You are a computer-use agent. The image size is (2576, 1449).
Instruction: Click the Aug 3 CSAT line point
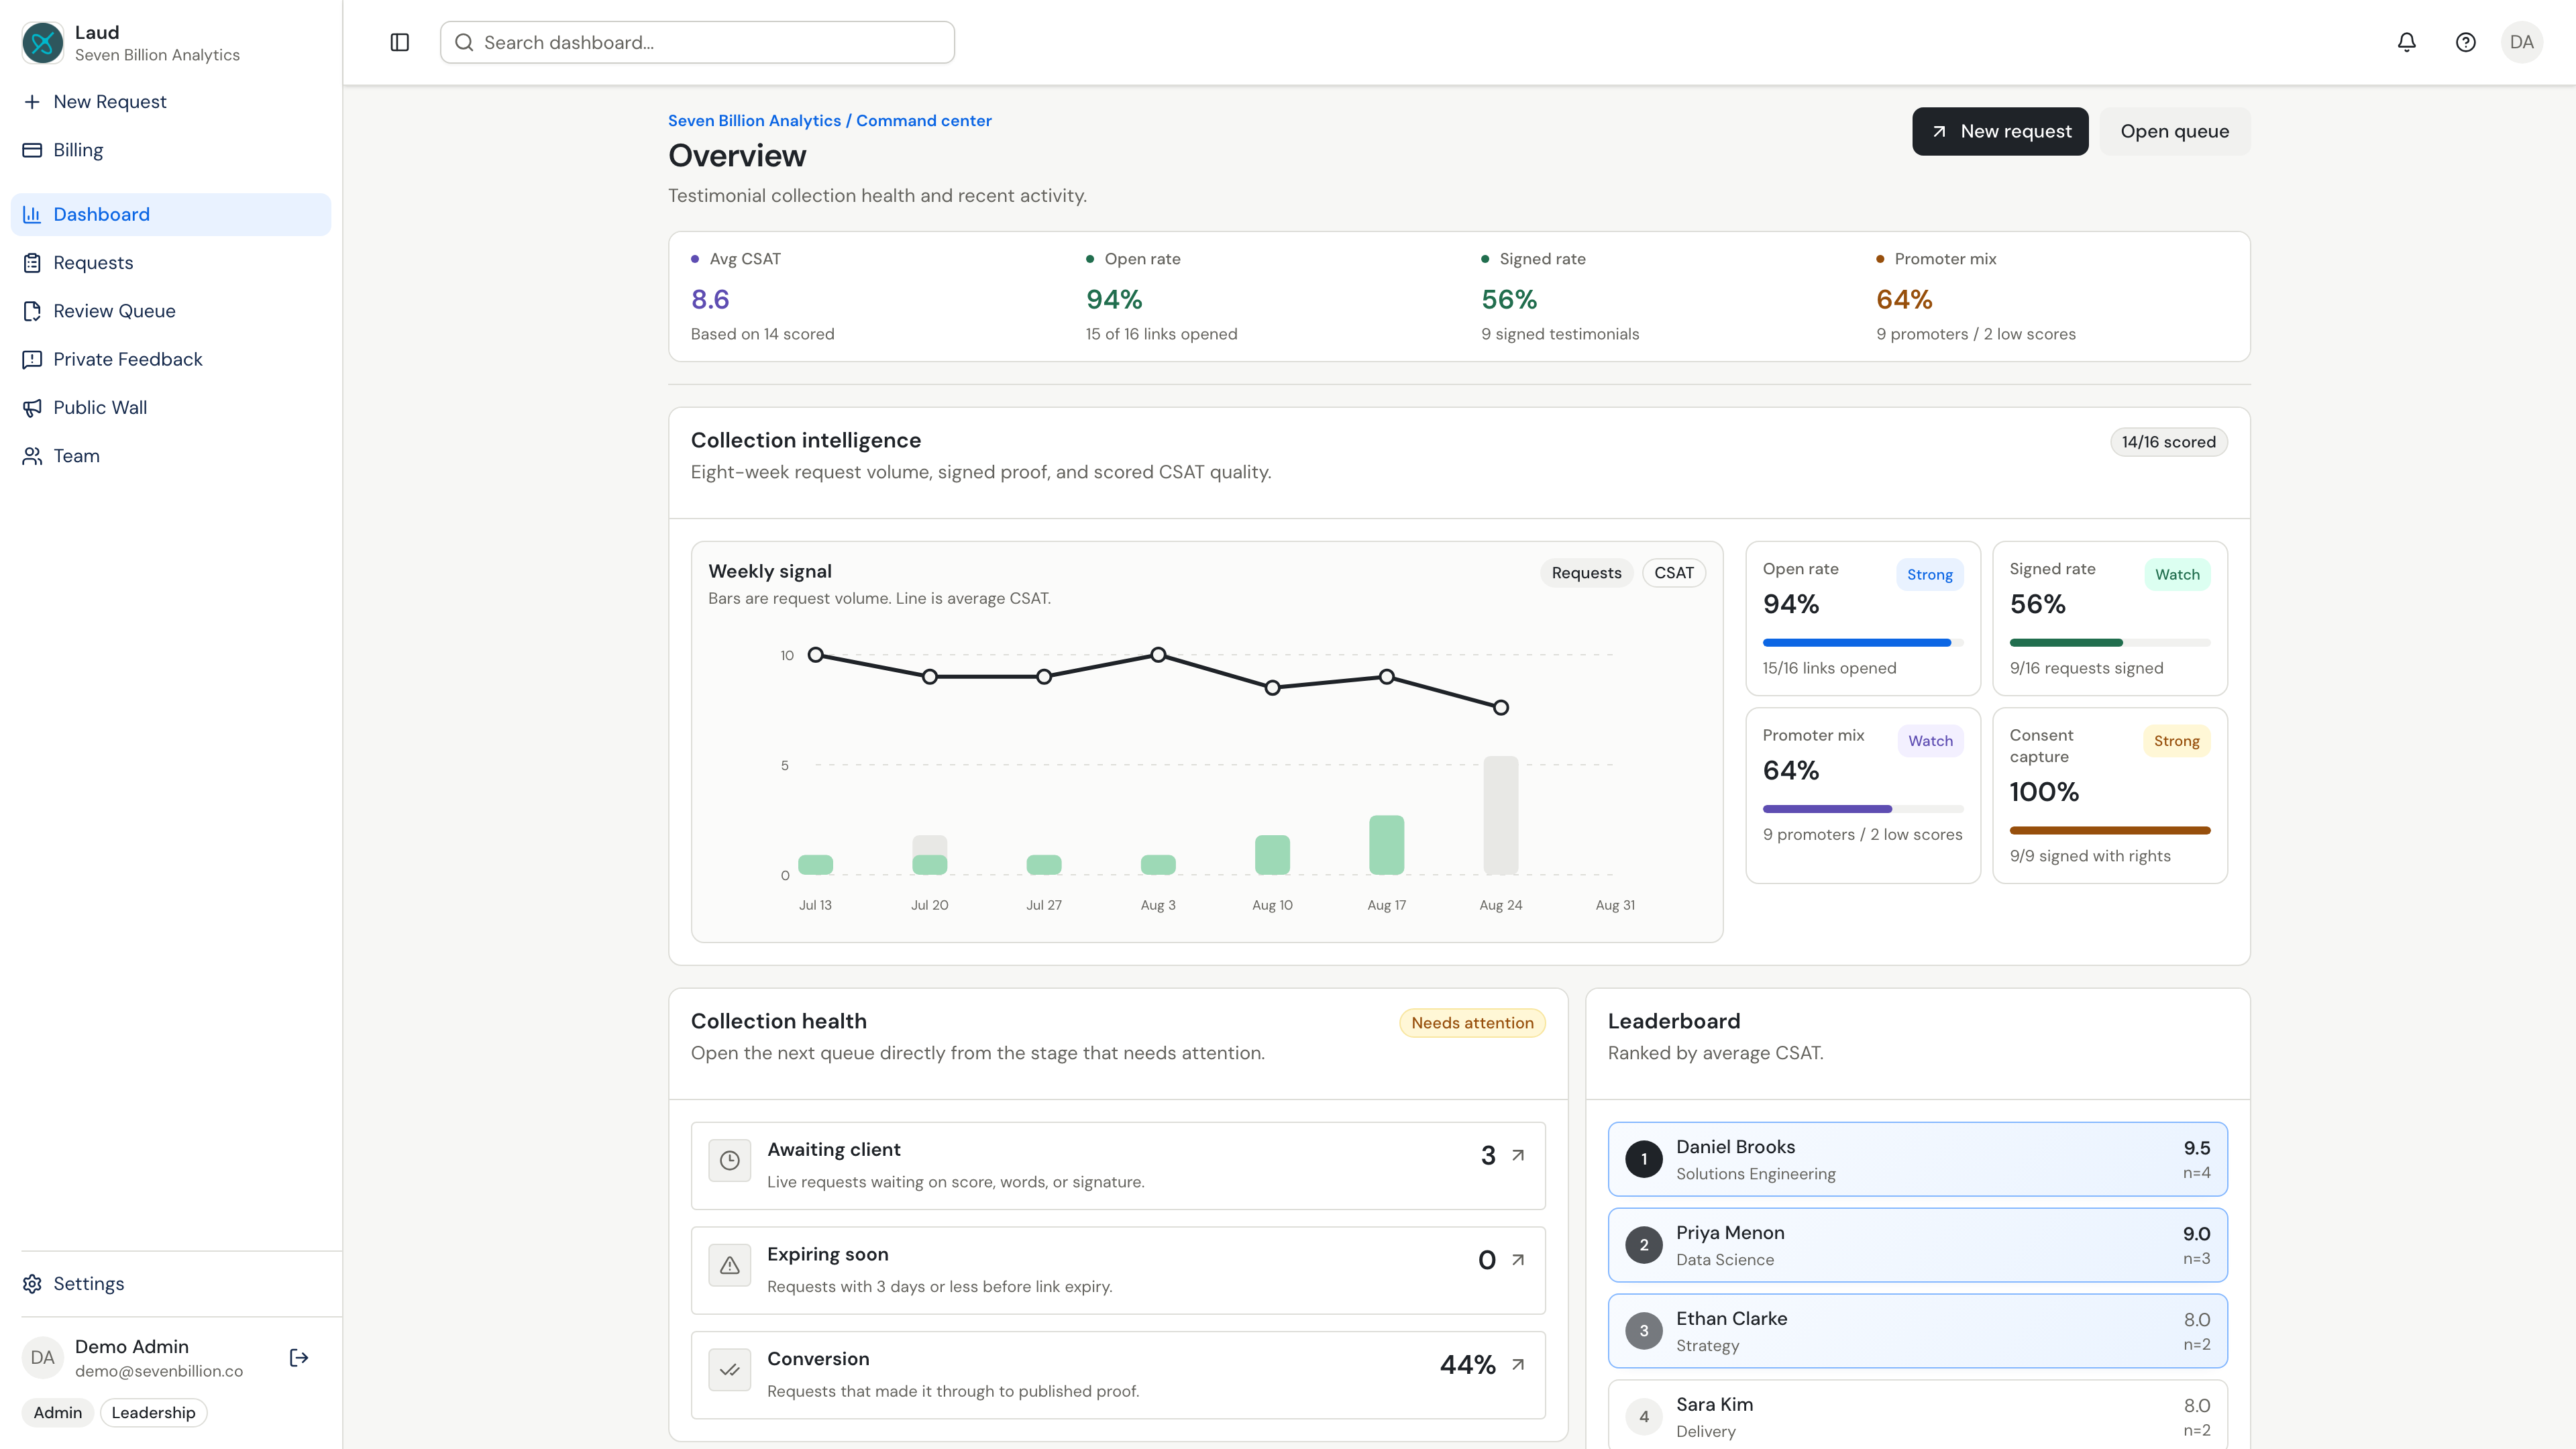[1158, 655]
